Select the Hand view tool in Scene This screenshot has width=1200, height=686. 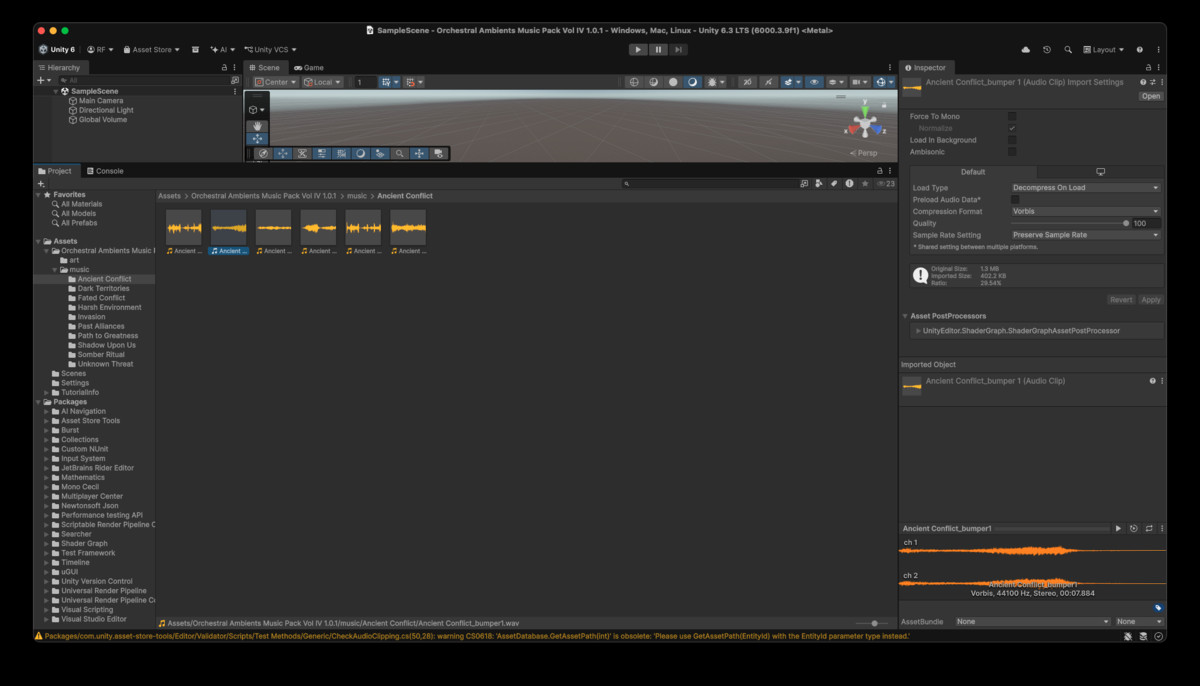[257, 126]
